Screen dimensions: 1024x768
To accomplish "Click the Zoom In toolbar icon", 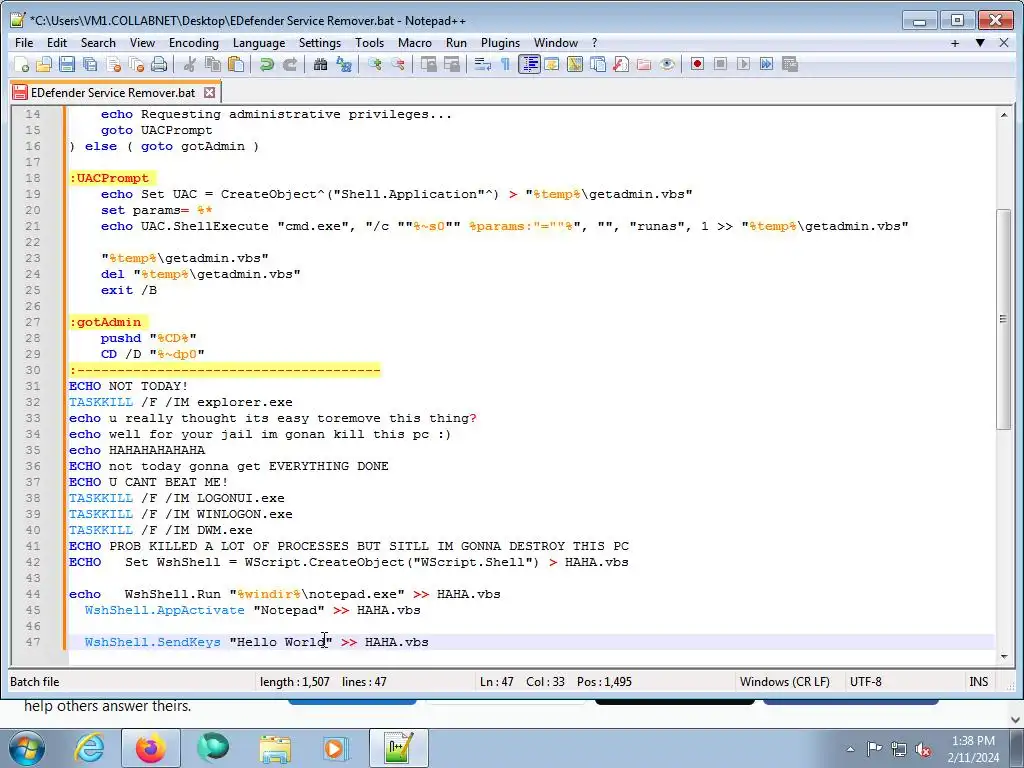I will [374, 64].
